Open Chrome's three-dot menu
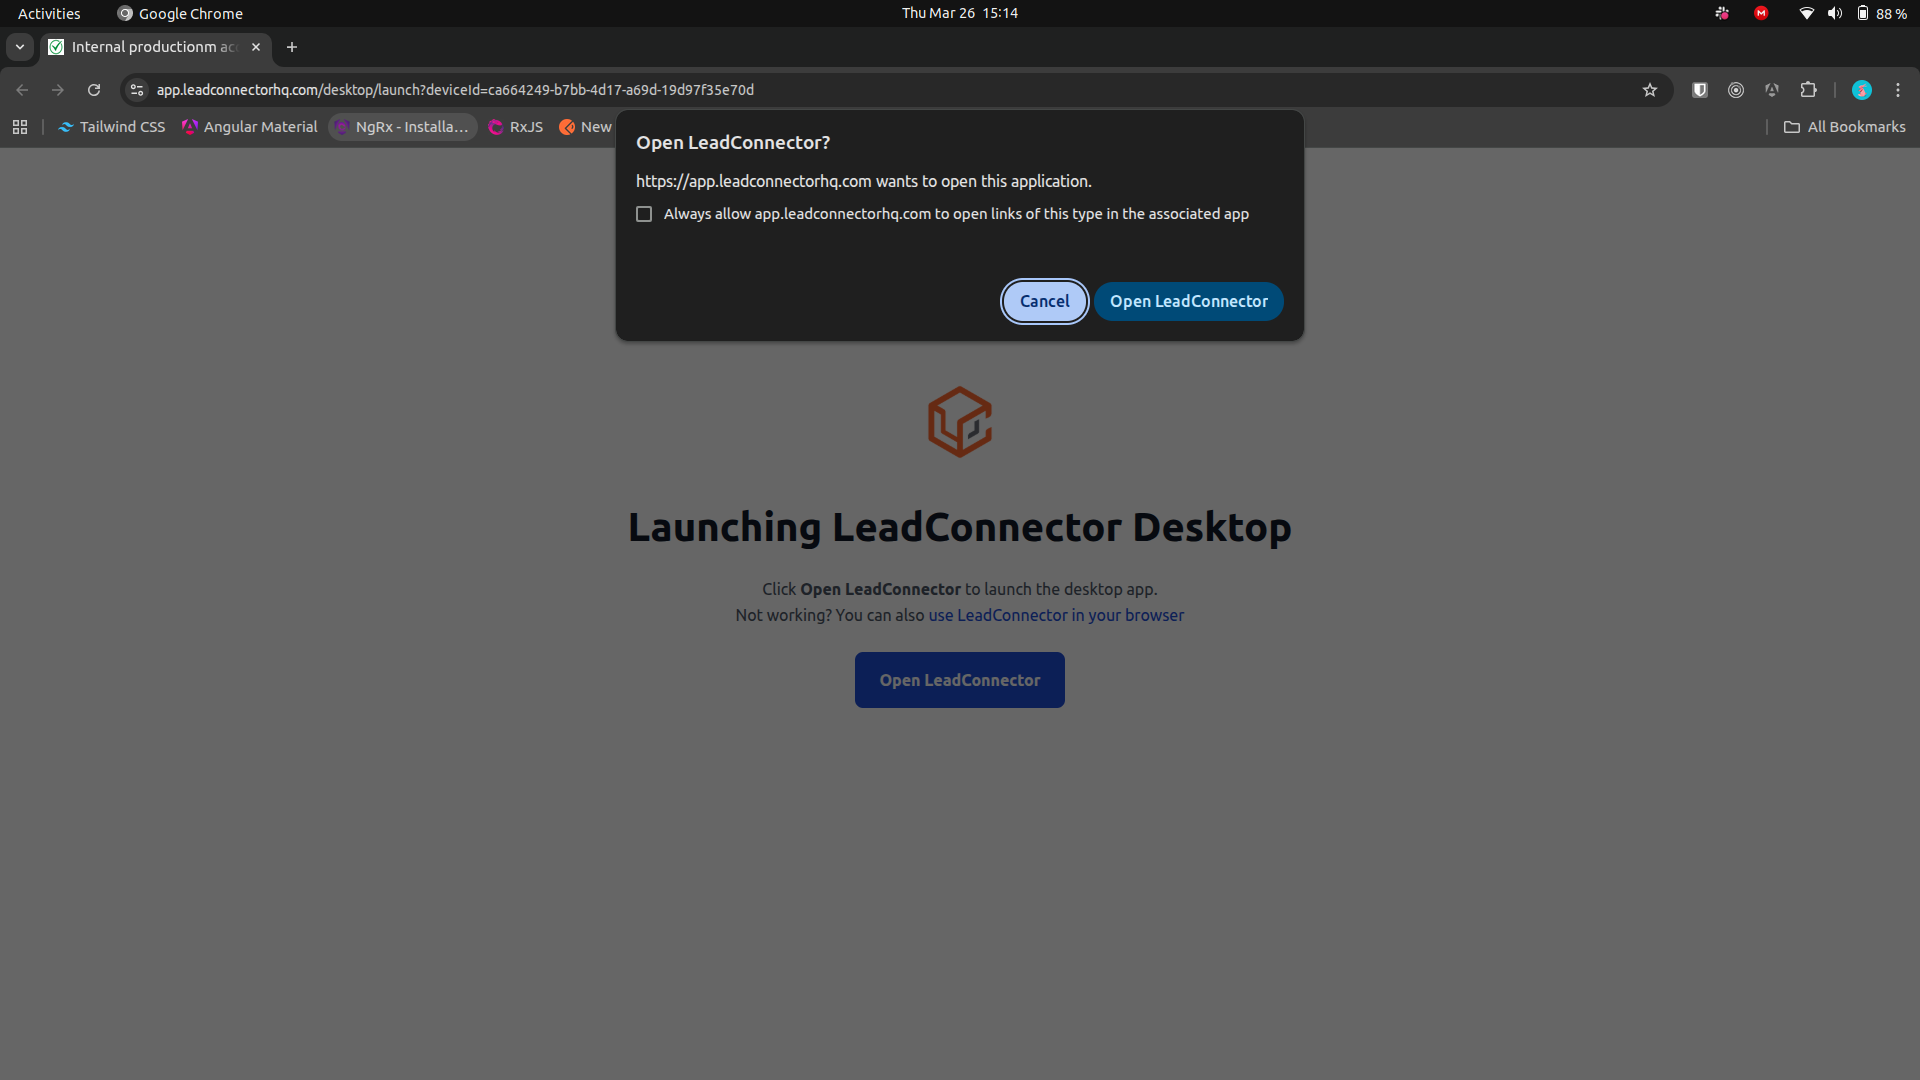Viewport: 1920px width, 1080px height. tap(1897, 90)
